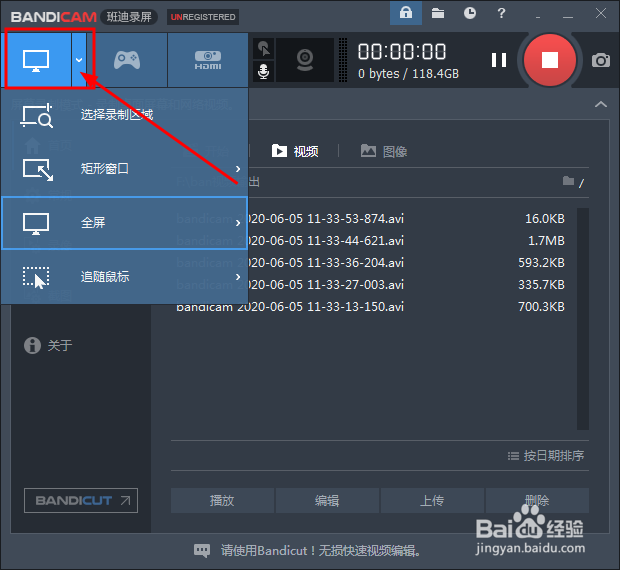The width and height of the screenshot is (620, 570).
Task: Click the speech bubble icon in status bar
Action: [x=202, y=551]
